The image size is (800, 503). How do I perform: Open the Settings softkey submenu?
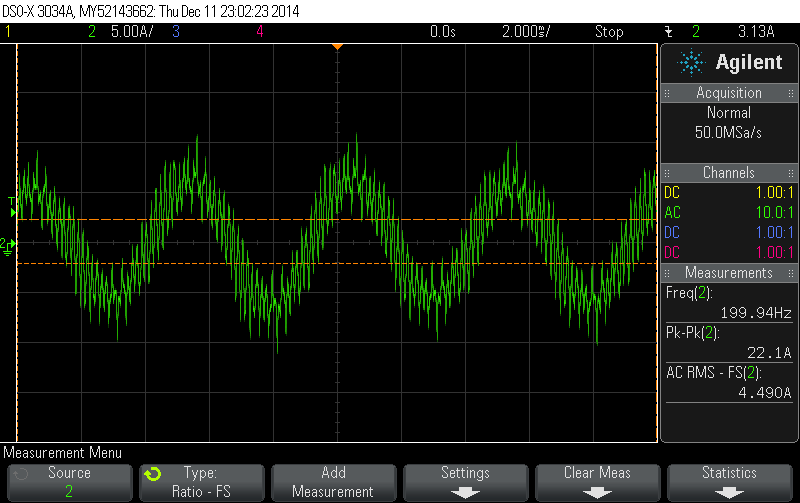coord(465,481)
